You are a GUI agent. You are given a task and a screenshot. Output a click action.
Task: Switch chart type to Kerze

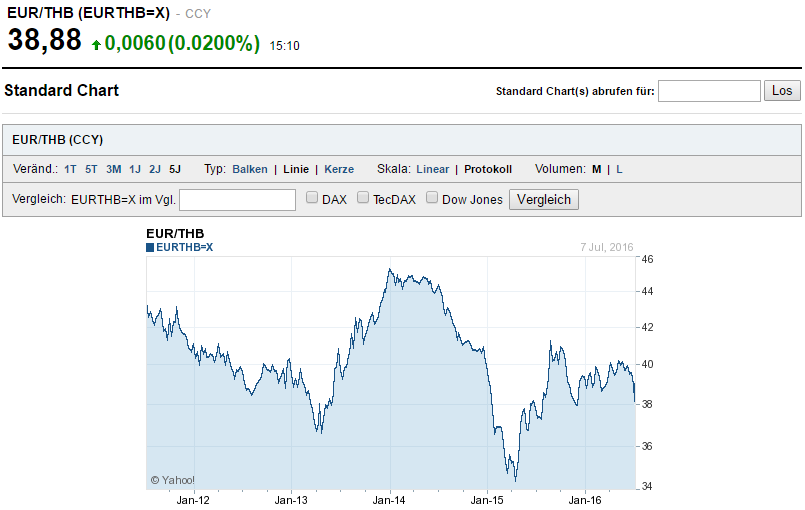tap(339, 169)
